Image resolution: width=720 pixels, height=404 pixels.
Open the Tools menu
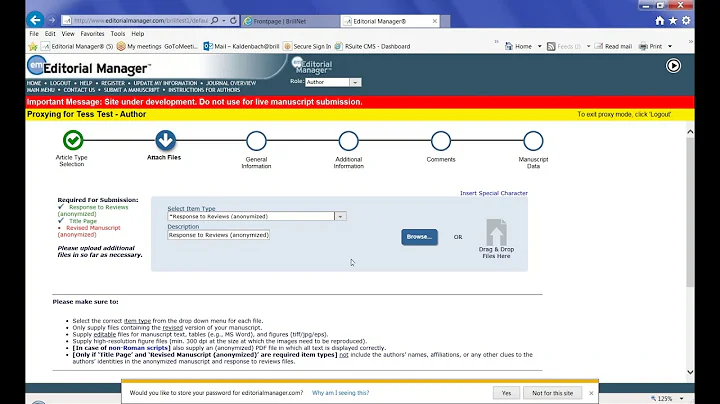click(x=118, y=34)
